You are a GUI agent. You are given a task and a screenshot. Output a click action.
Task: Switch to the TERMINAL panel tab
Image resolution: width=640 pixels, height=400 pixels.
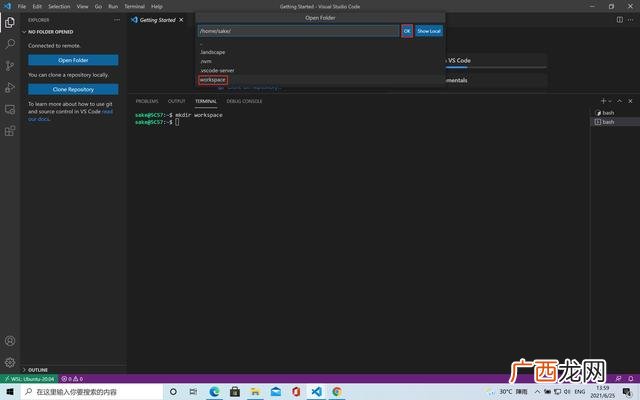(x=206, y=101)
